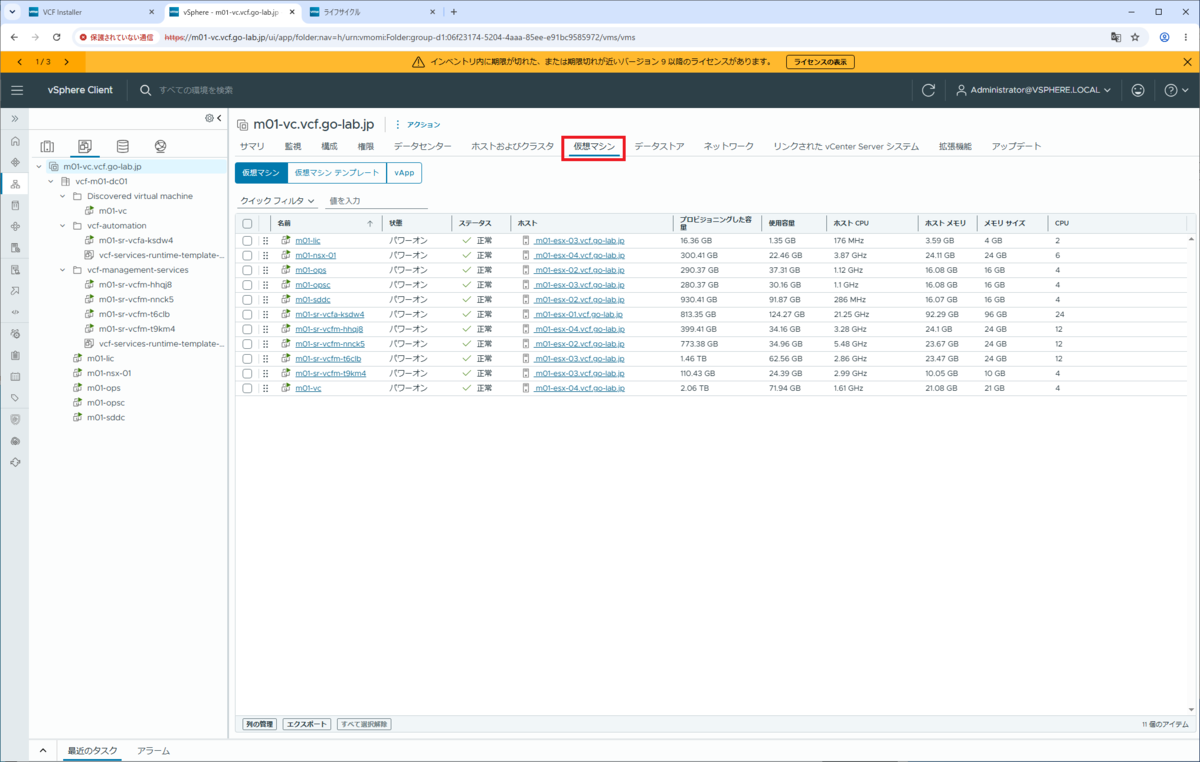Bookmark this page with the star icon
The width and height of the screenshot is (1200, 762).
tap(1135, 37)
